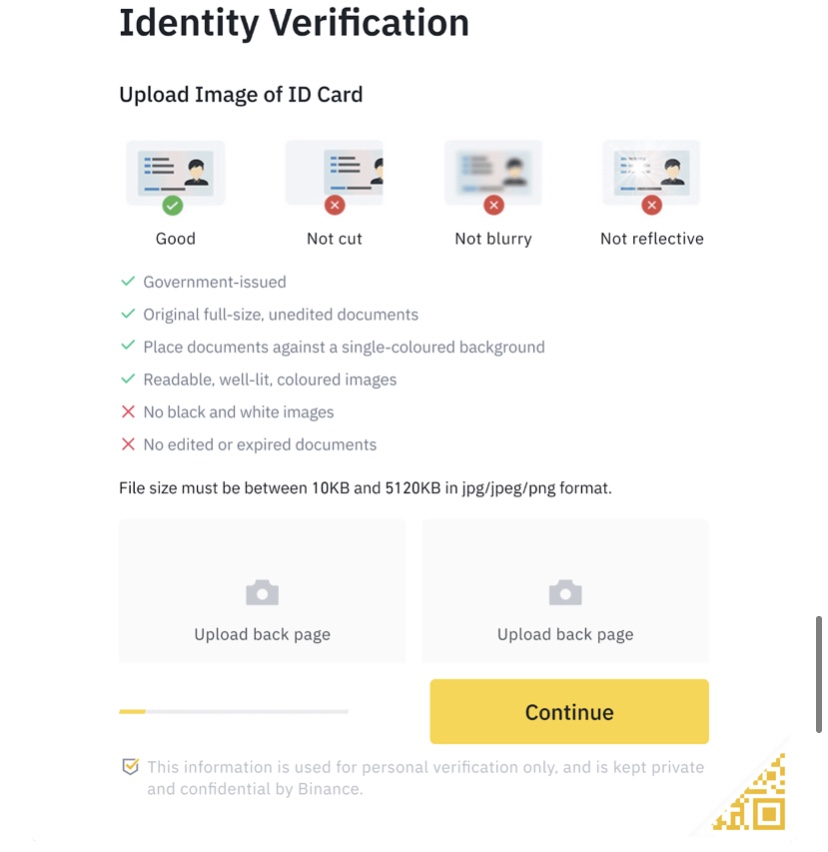Click the camera icon in the first upload box
Screen dimensions: 828x852
point(262,593)
